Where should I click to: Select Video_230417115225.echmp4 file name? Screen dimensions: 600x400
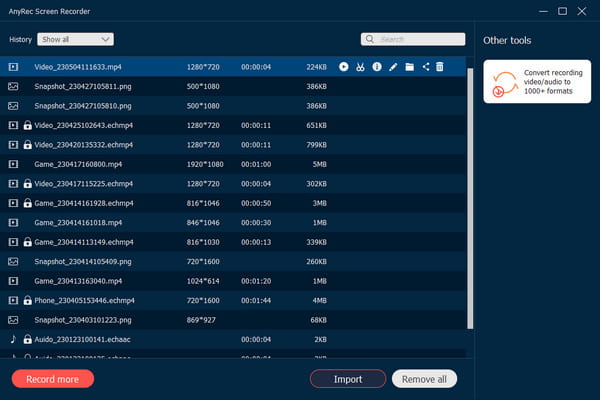tap(84, 184)
